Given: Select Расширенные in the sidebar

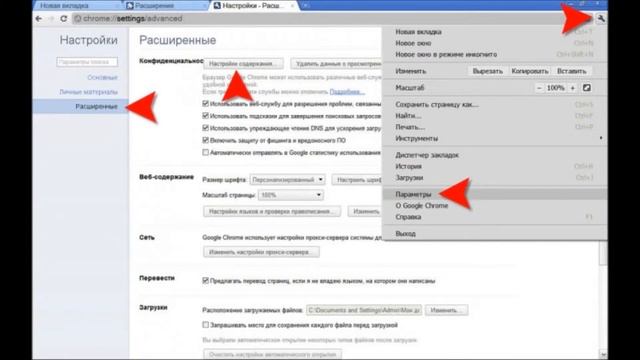Looking at the screenshot, I should coord(80,107).
